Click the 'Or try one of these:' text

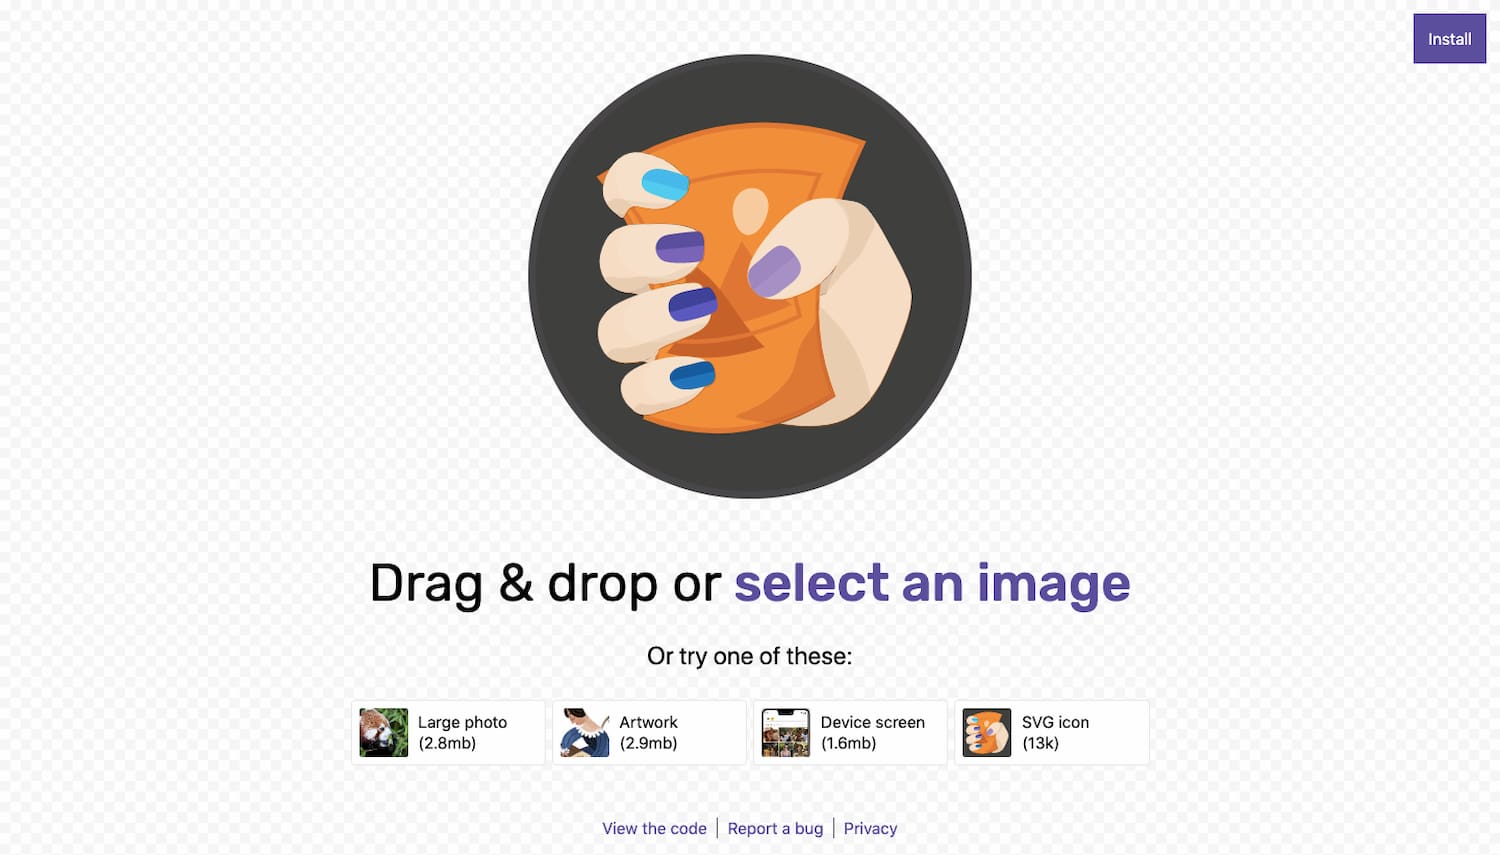tap(750, 656)
